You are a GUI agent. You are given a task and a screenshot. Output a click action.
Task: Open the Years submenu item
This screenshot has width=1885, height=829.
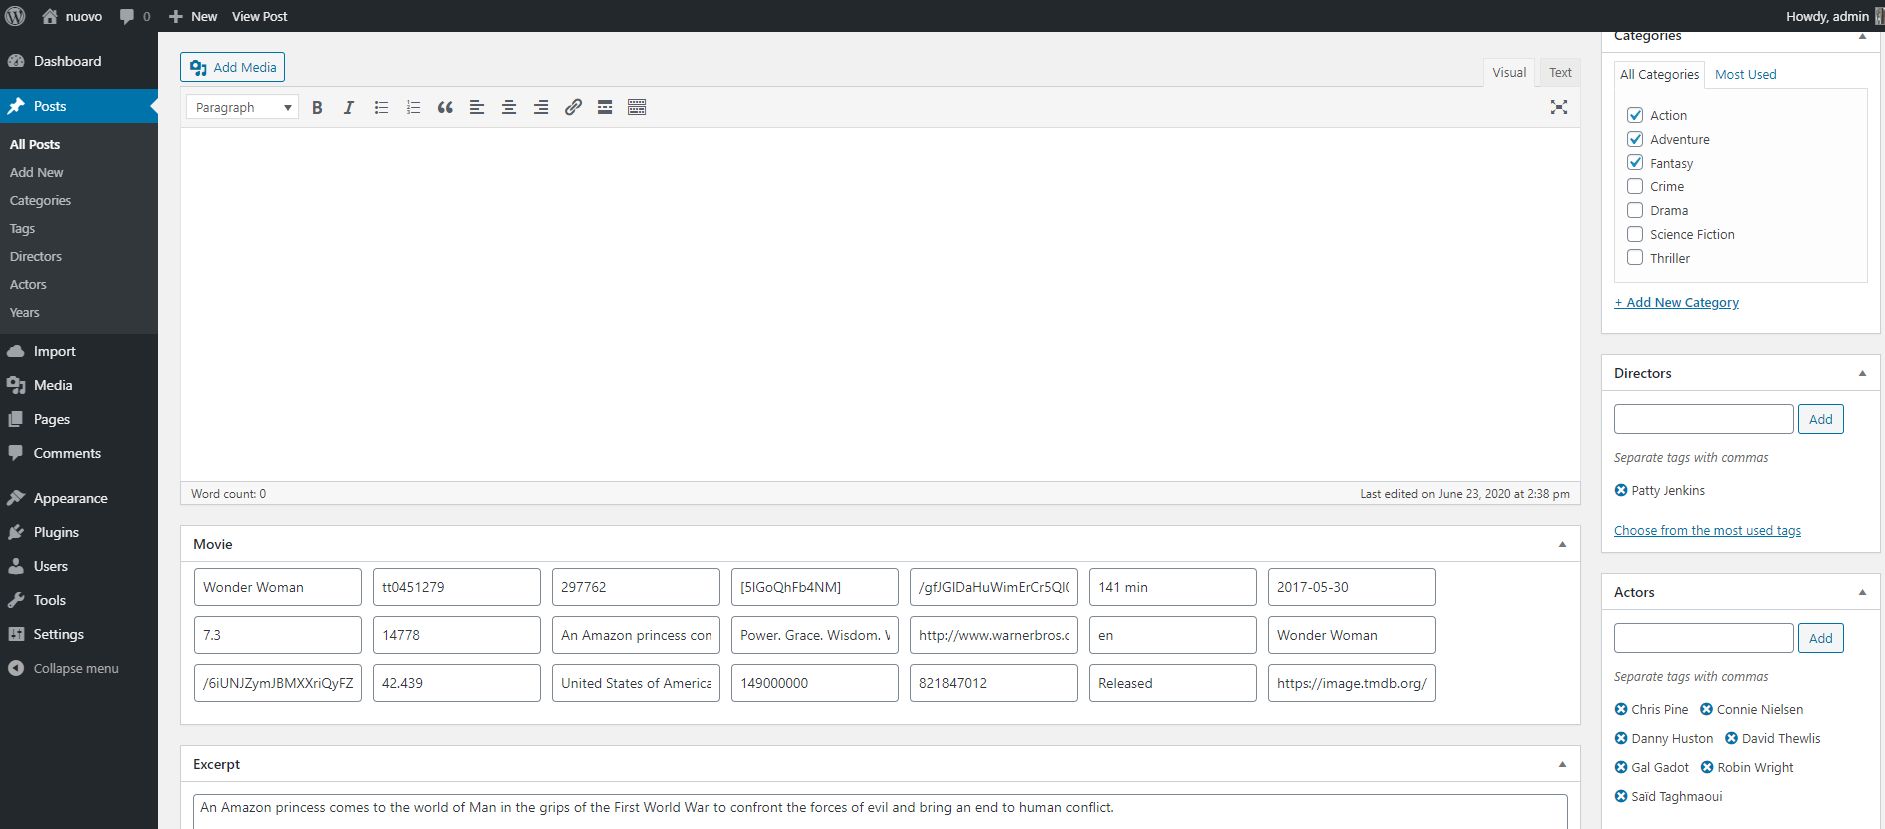pyautogui.click(x=25, y=312)
